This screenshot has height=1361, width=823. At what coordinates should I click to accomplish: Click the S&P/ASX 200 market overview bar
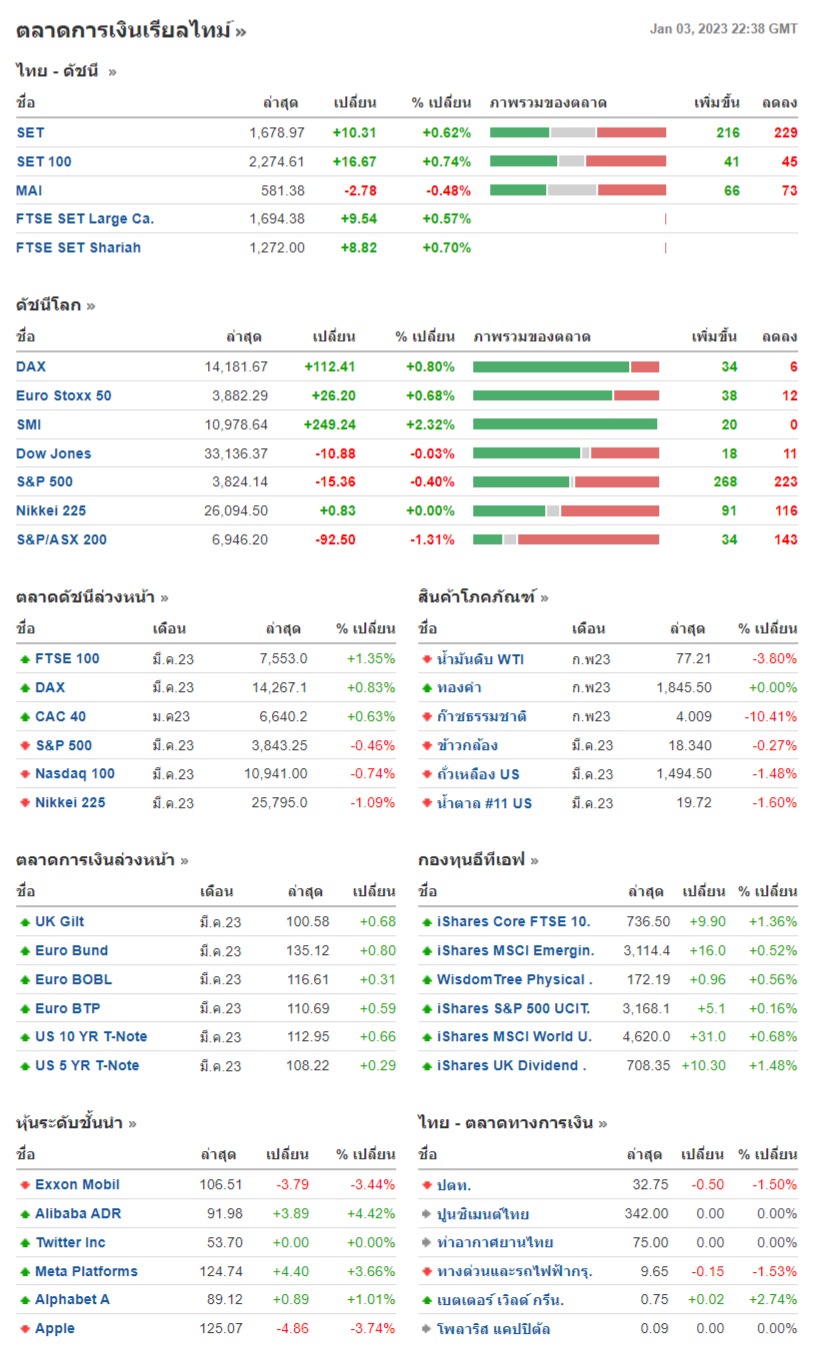pos(566,539)
